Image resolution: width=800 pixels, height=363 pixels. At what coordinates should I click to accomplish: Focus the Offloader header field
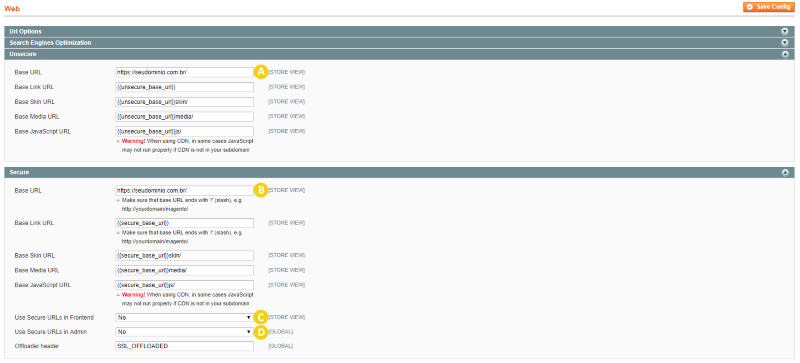185,346
